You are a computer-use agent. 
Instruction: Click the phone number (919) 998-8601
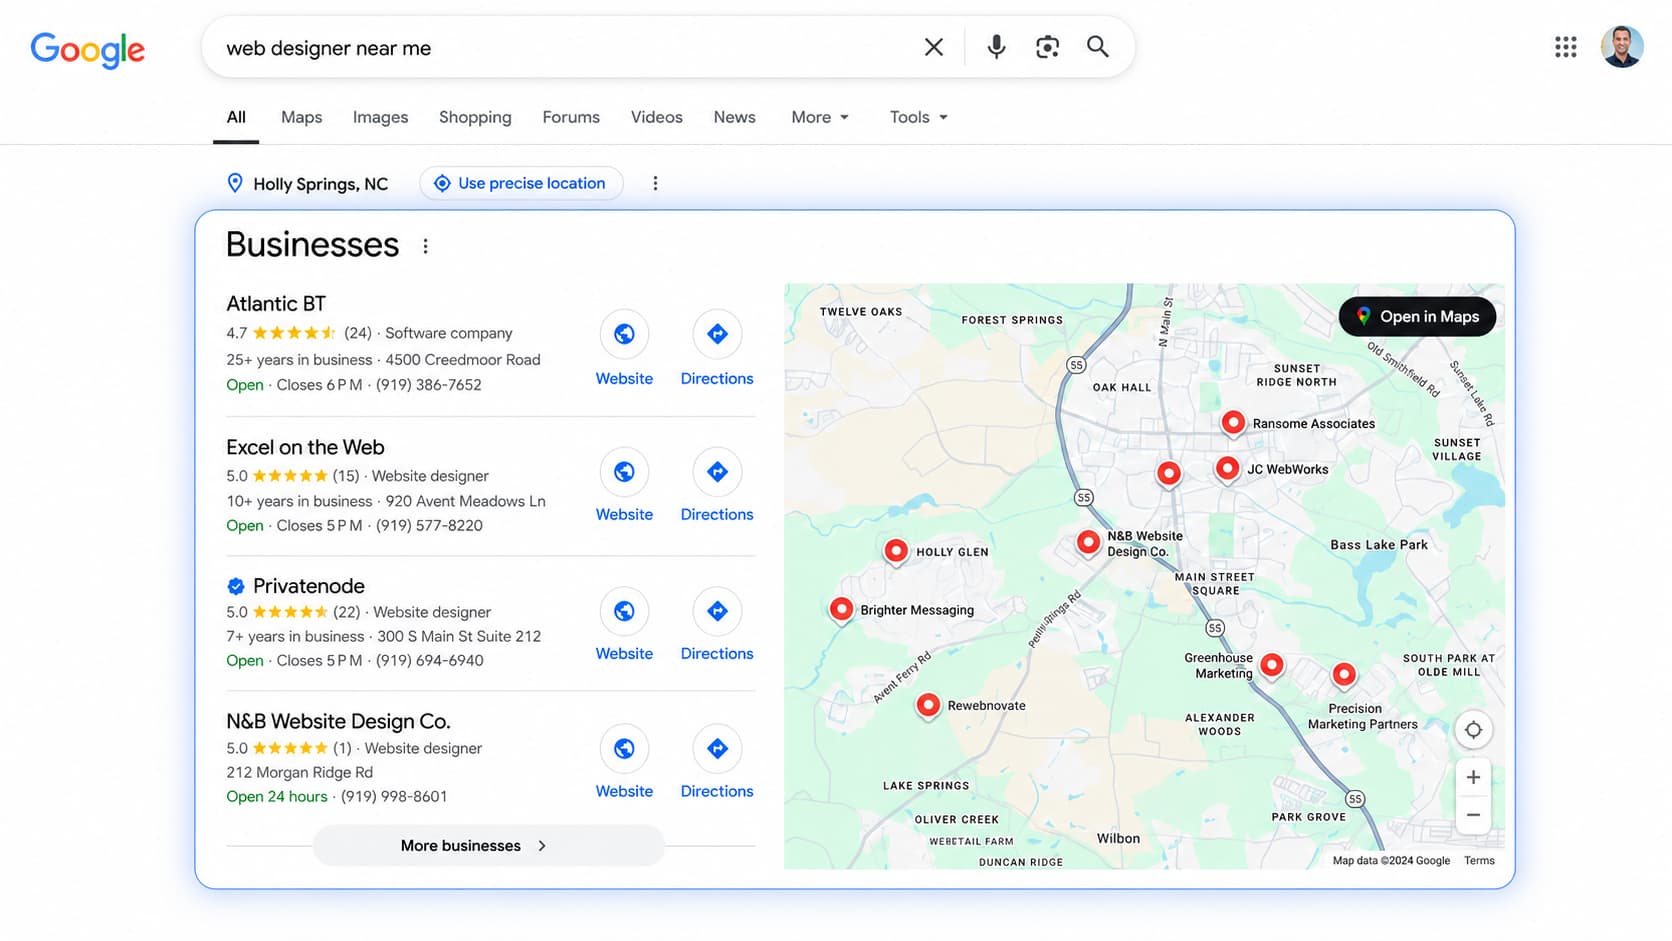[x=394, y=797]
